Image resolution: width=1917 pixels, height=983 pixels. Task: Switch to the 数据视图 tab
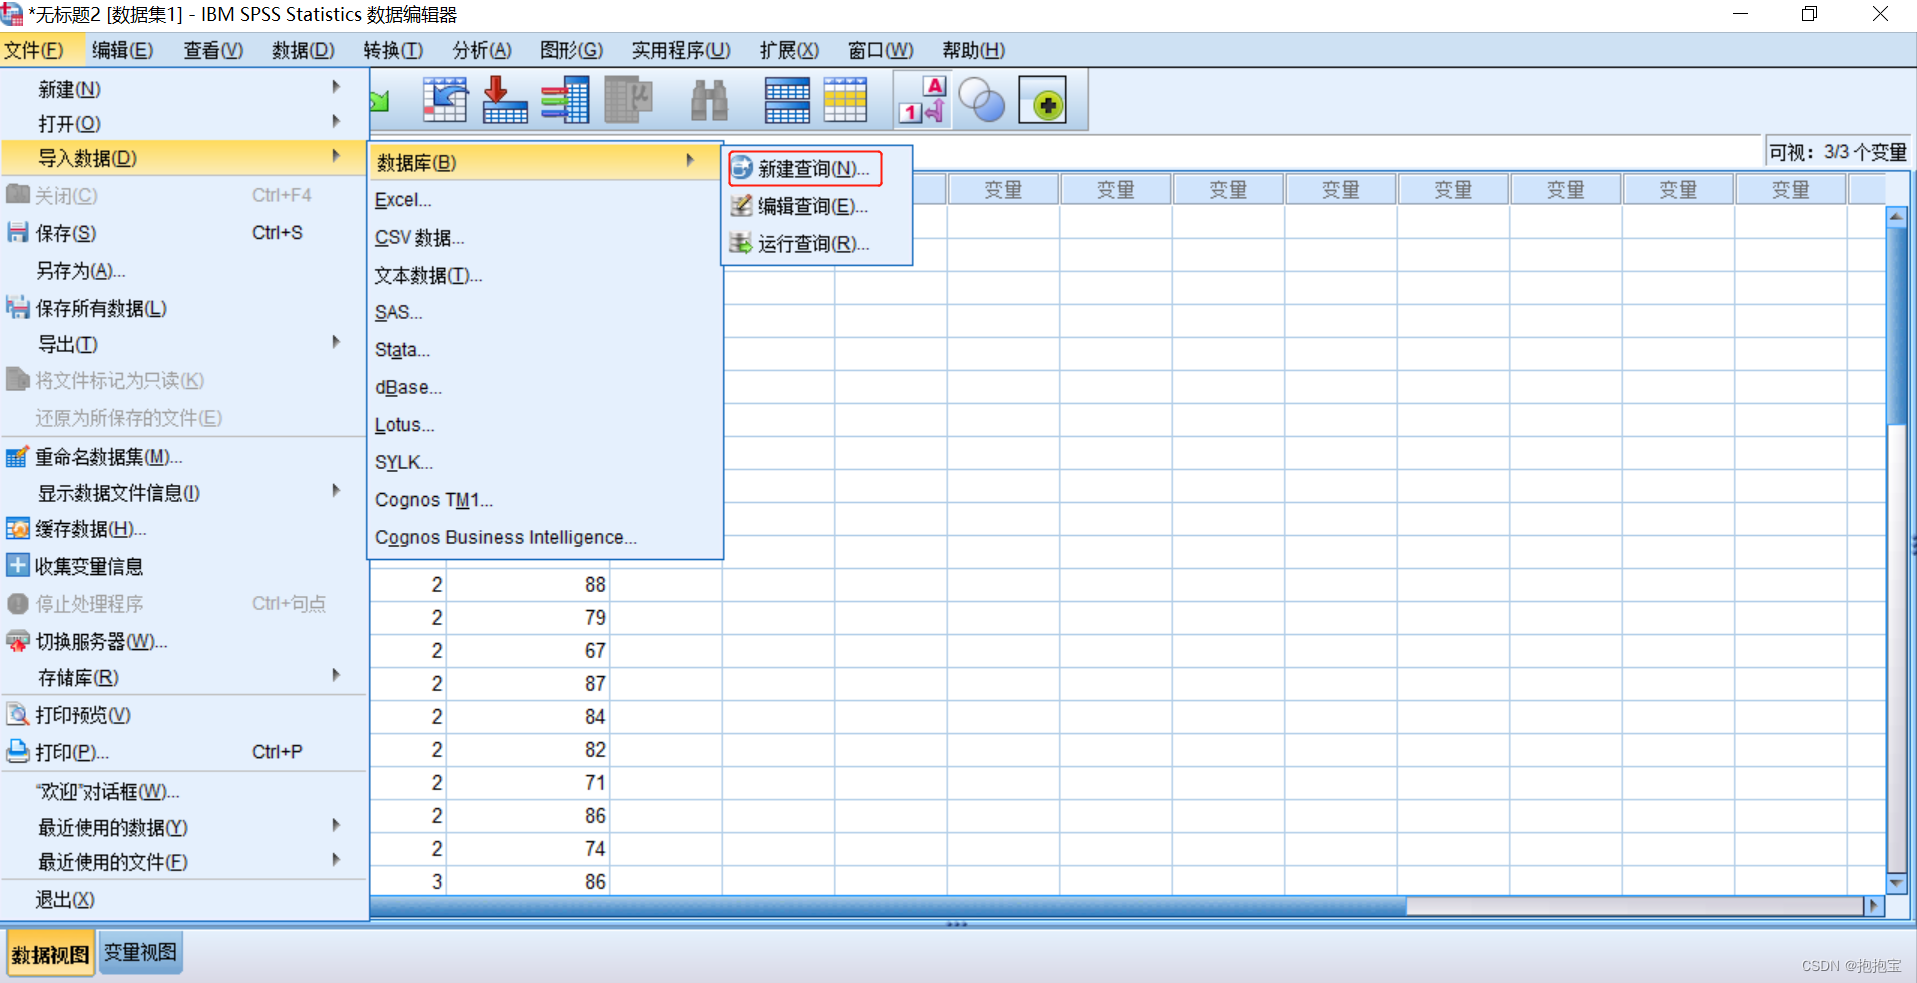pos(50,954)
